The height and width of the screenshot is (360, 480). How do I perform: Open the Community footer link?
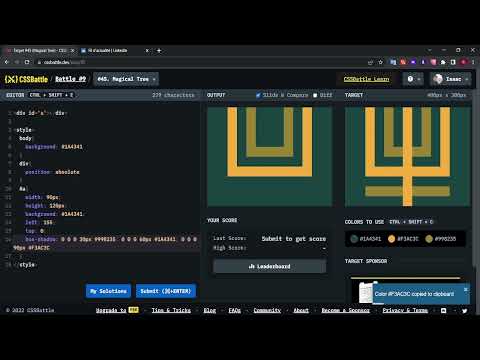tap(267, 310)
